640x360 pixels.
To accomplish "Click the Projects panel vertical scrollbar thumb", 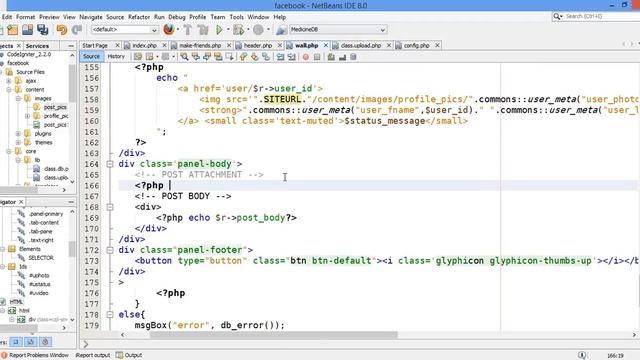I will [x=72, y=83].
